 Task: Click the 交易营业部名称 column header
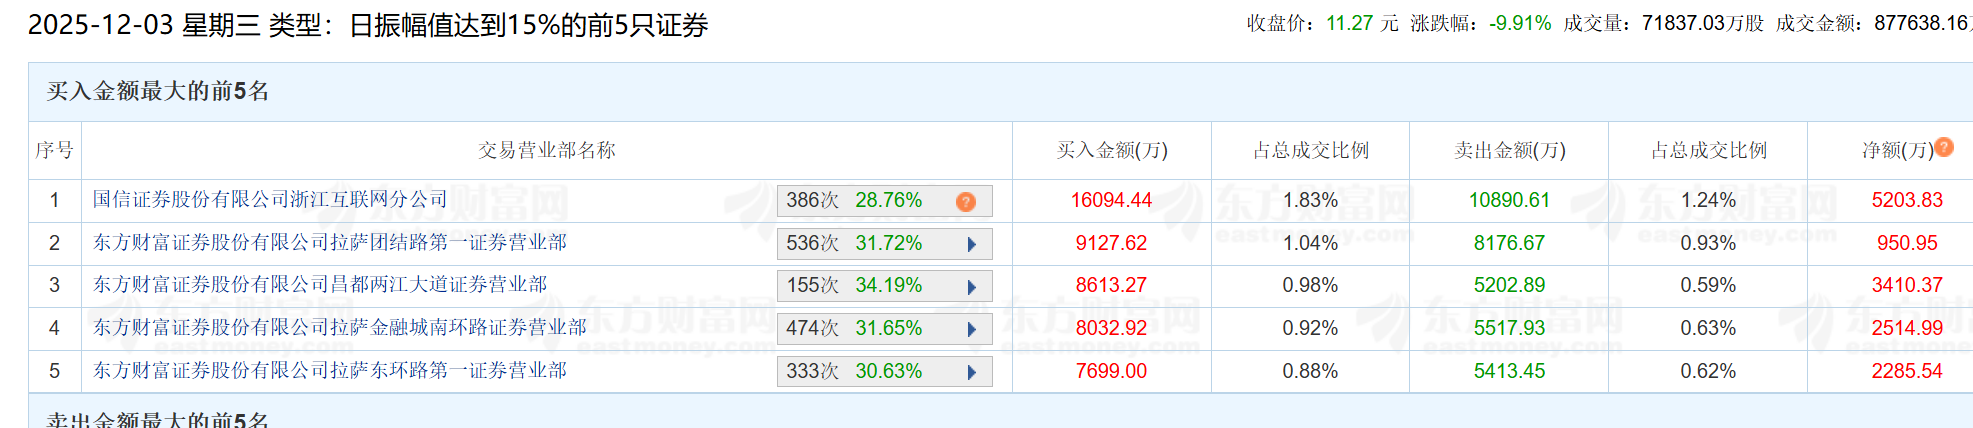[x=547, y=150]
